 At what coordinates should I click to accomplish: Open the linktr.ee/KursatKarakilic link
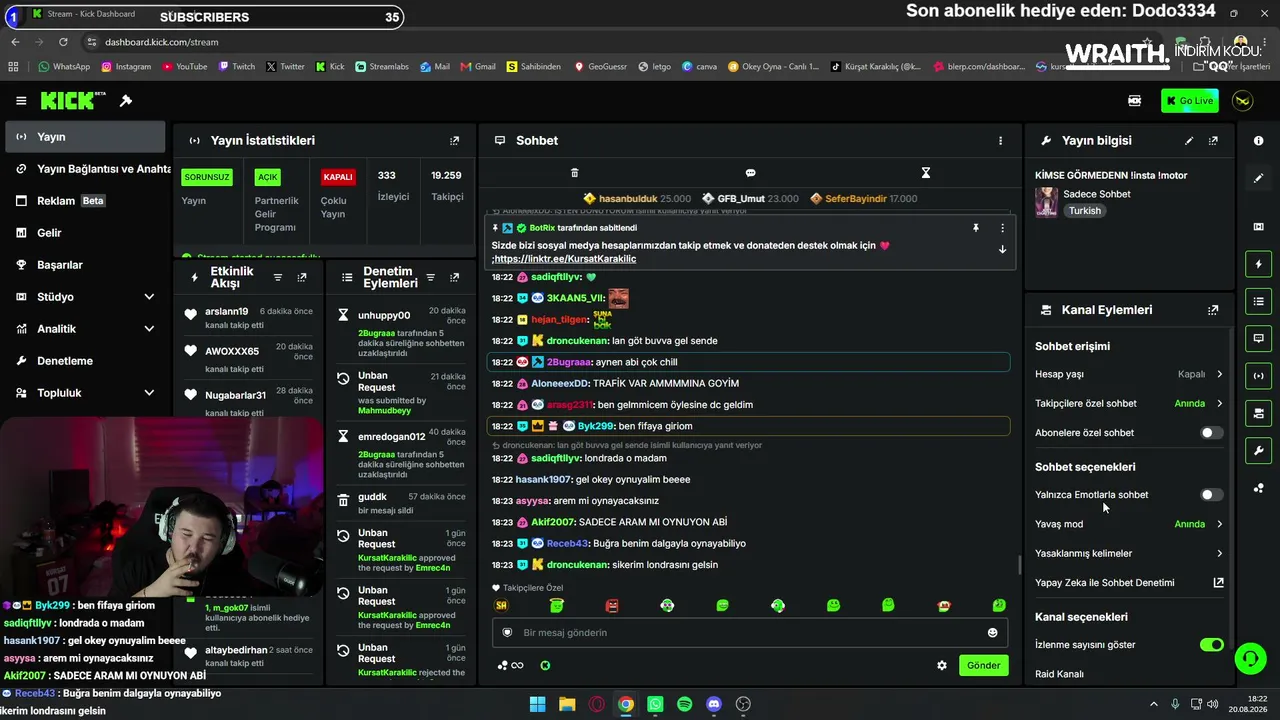[x=565, y=259]
